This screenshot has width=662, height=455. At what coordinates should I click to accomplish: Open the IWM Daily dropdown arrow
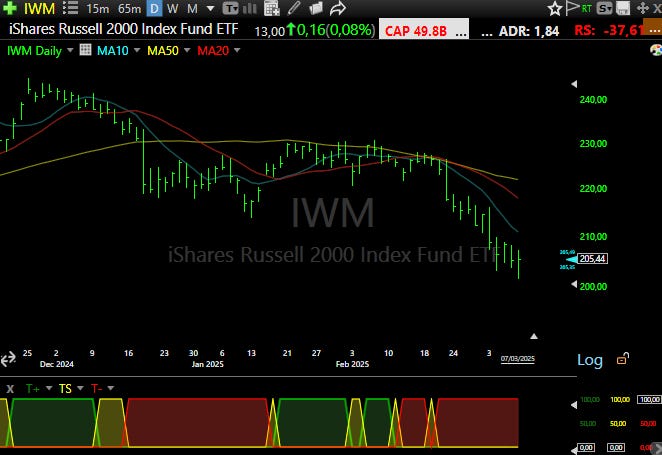click(x=70, y=50)
